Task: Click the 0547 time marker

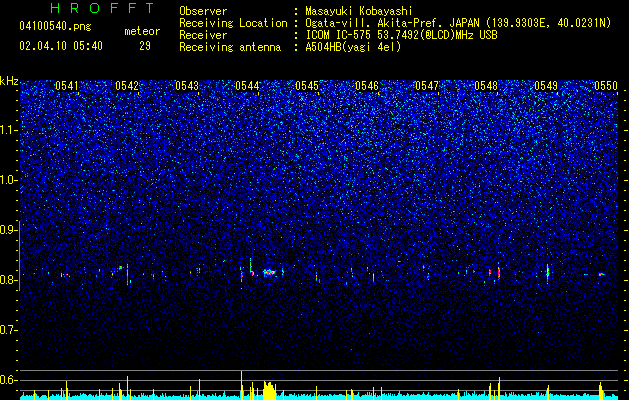Action: [427, 86]
